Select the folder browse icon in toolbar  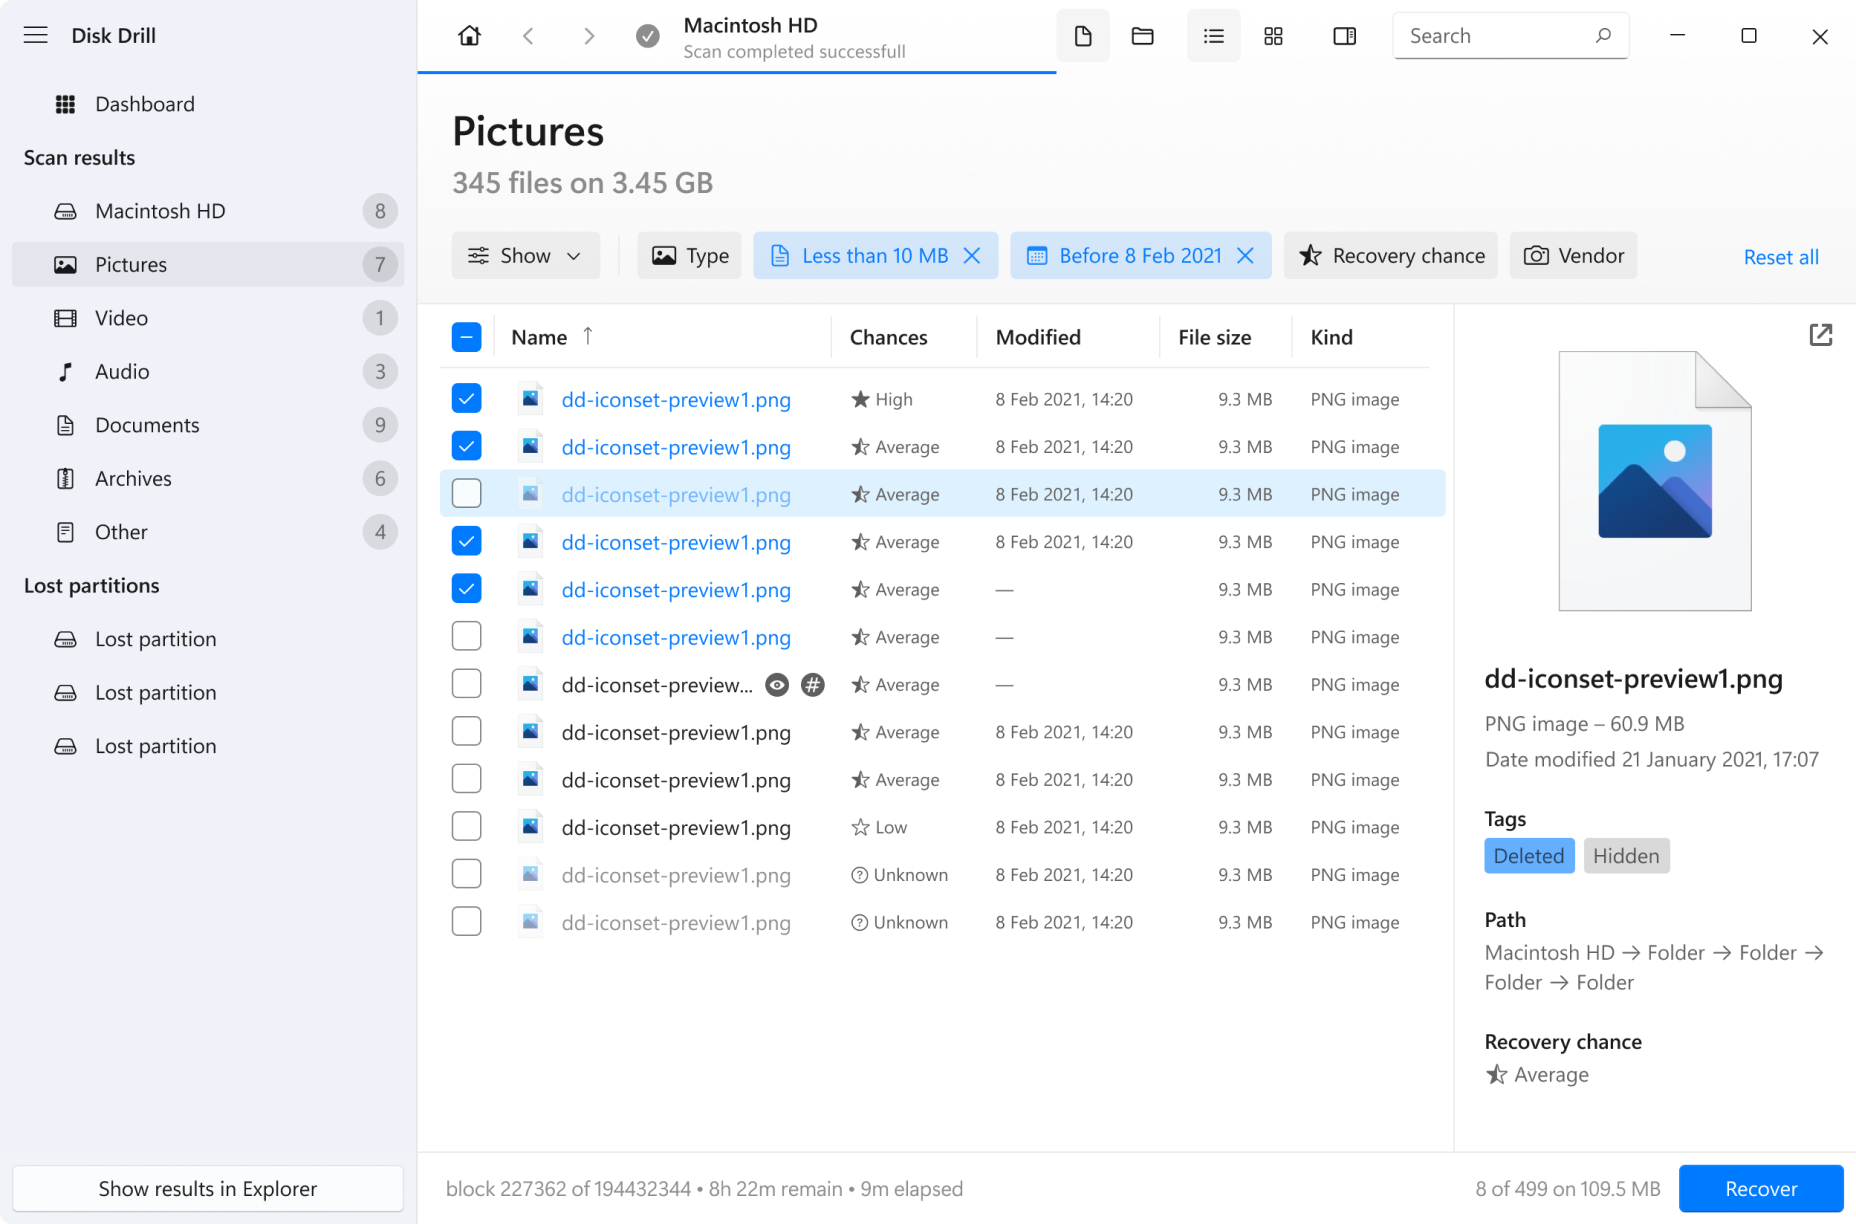pyautogui.click(x=1142, y=35)
